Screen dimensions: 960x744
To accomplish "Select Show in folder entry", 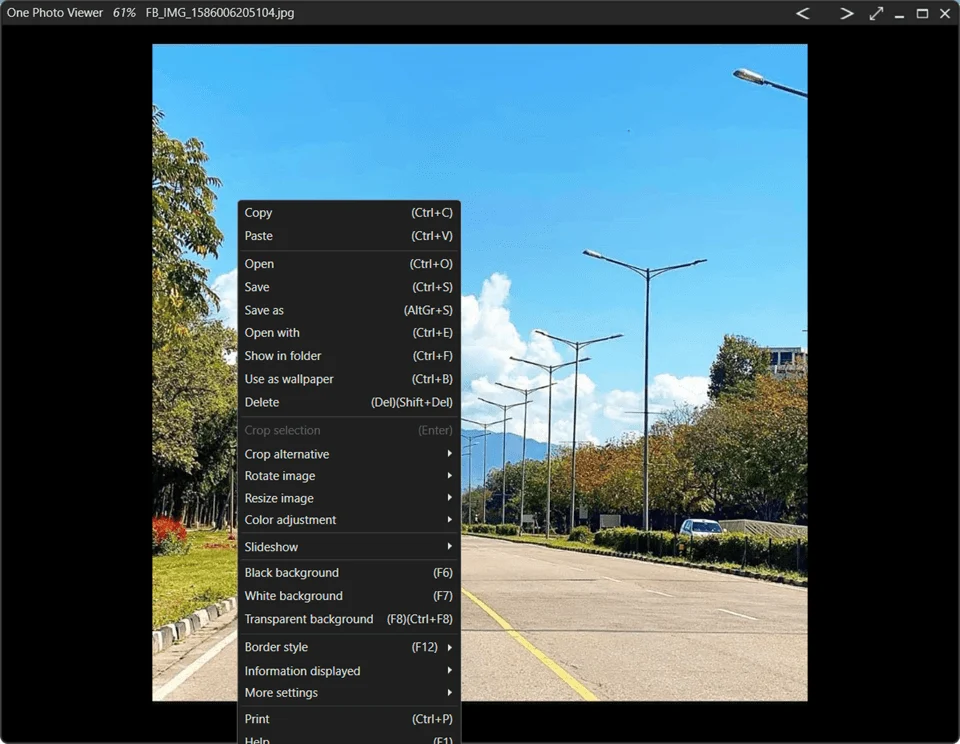I will [349, 356].
